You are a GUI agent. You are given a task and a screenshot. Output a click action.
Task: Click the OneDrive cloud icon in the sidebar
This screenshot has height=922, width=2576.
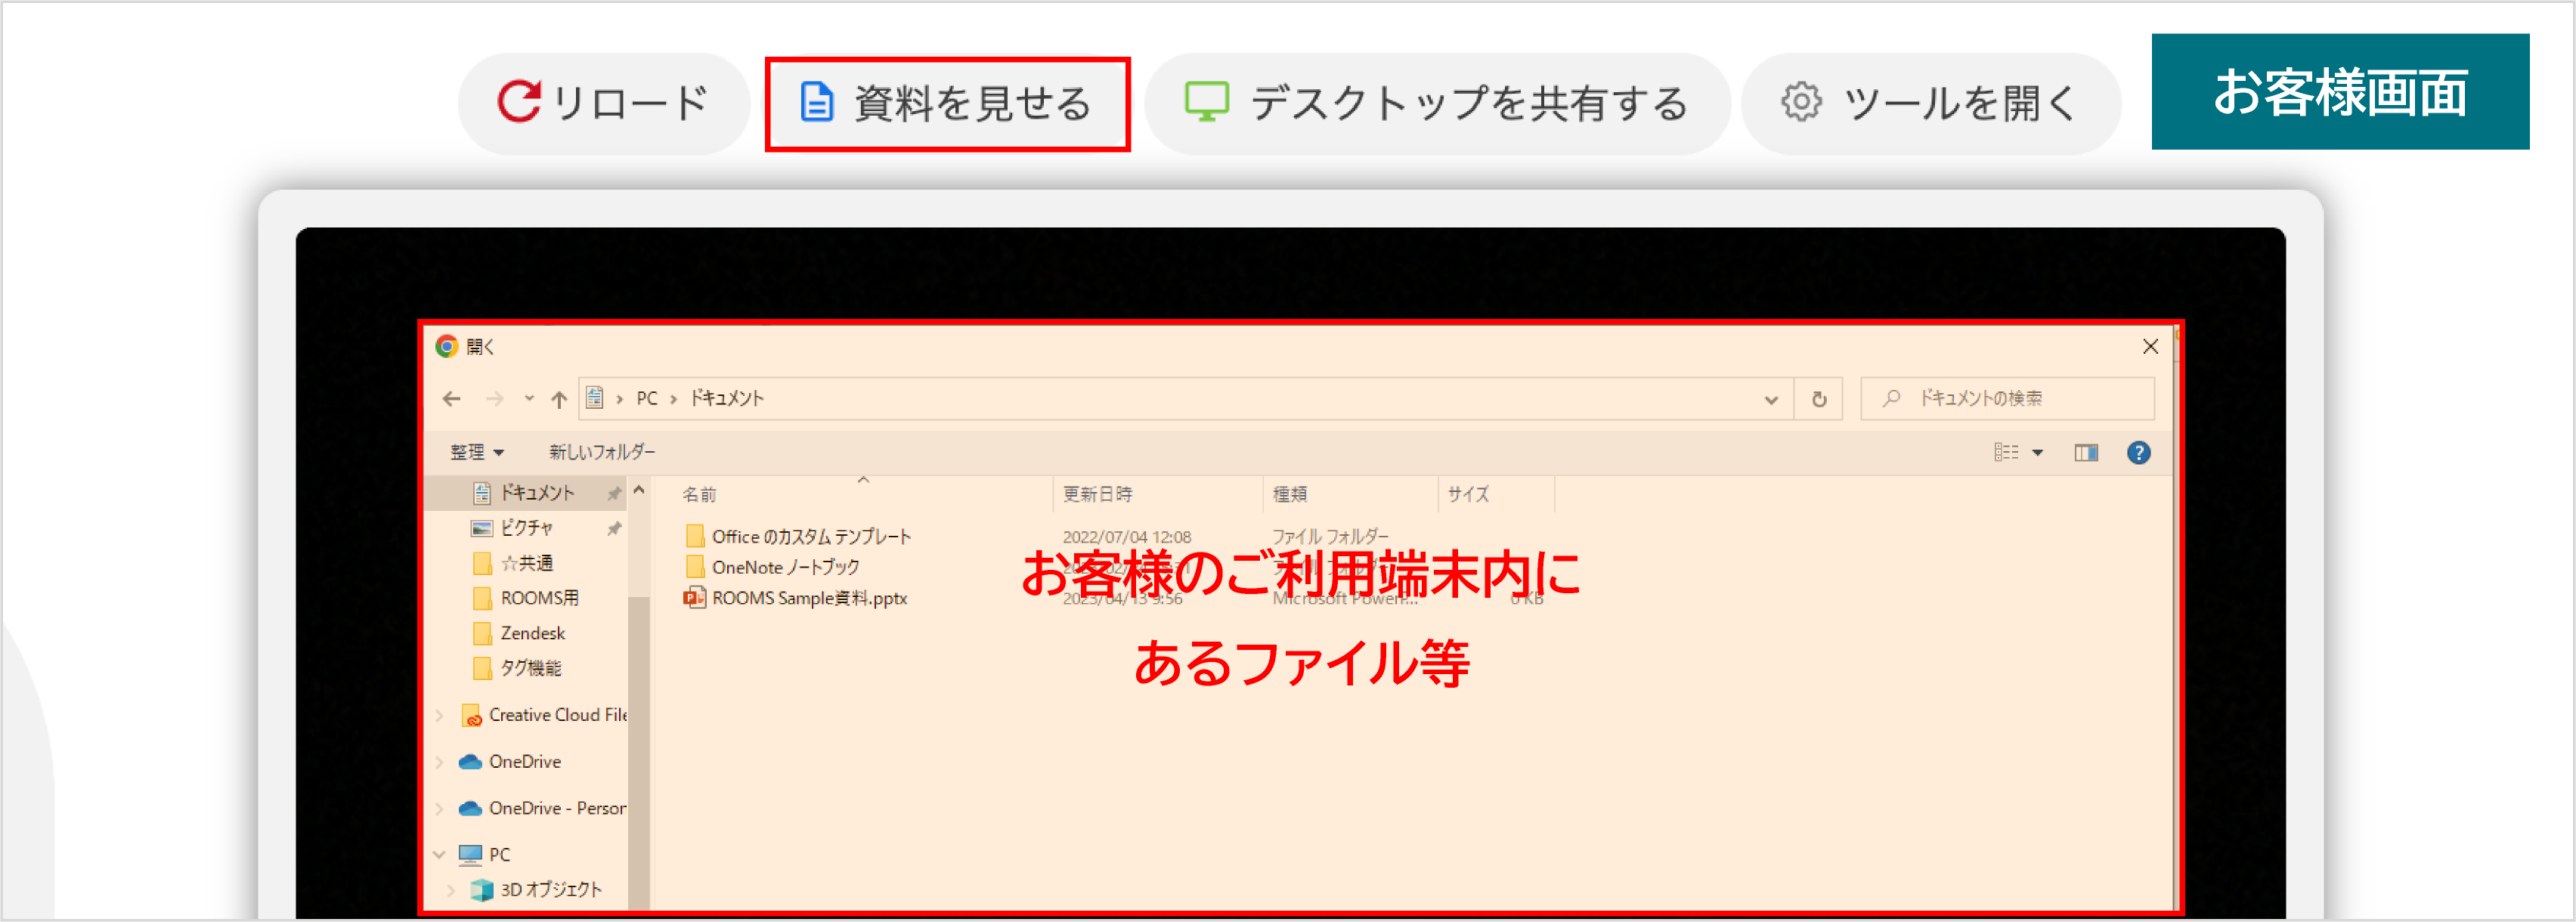(x=472, y=761)
